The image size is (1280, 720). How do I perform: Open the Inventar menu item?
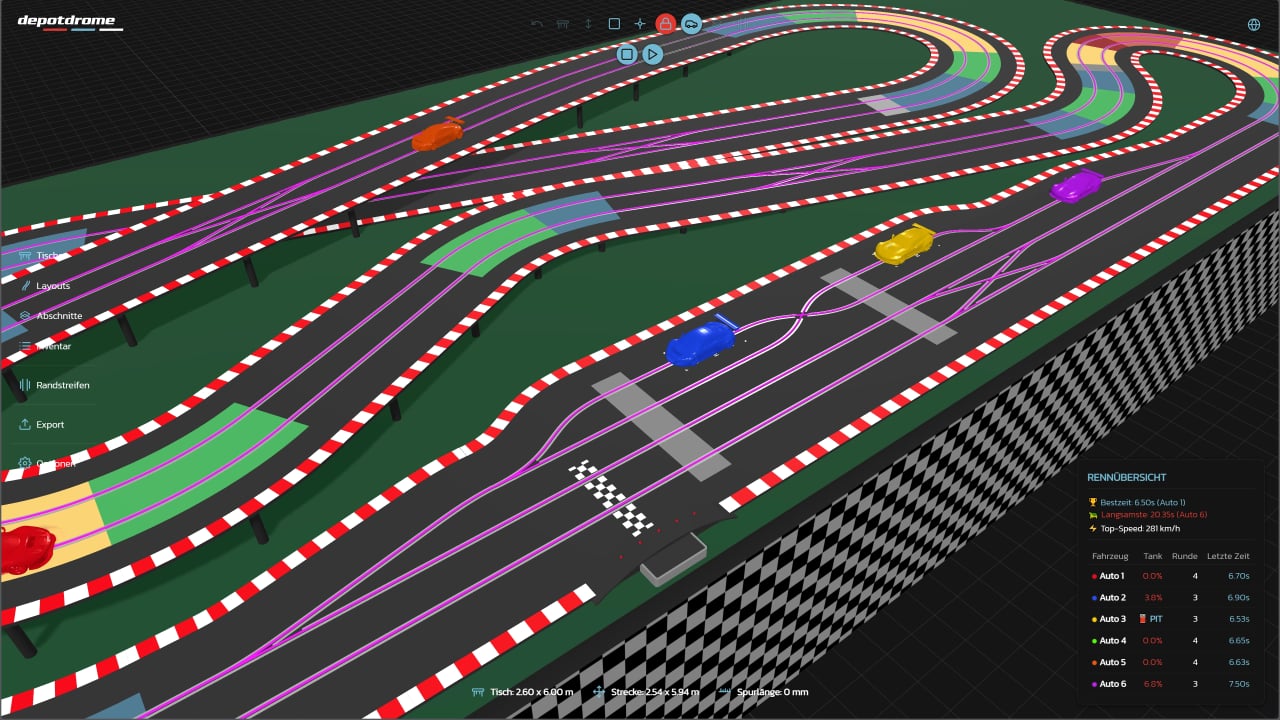tap(45, 346)
